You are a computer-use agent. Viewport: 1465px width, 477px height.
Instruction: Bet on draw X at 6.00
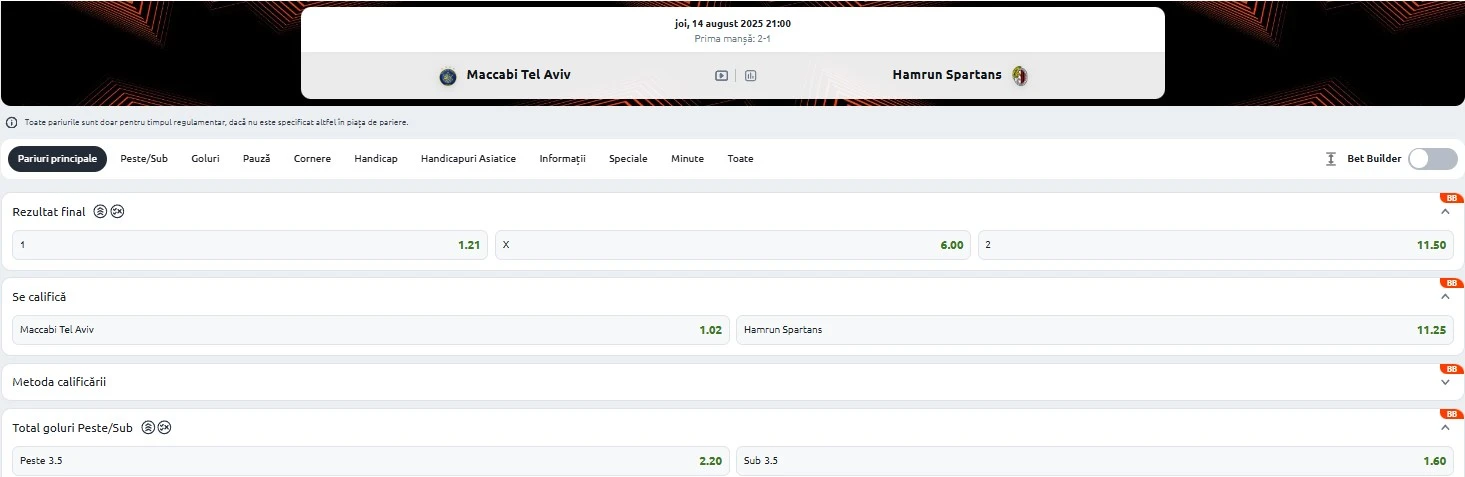point(733,245)
